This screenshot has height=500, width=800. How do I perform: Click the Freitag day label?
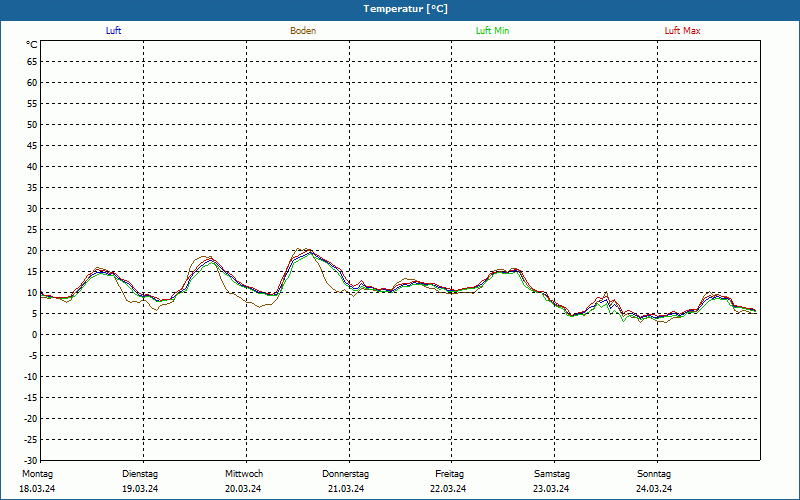coord(449,474)
